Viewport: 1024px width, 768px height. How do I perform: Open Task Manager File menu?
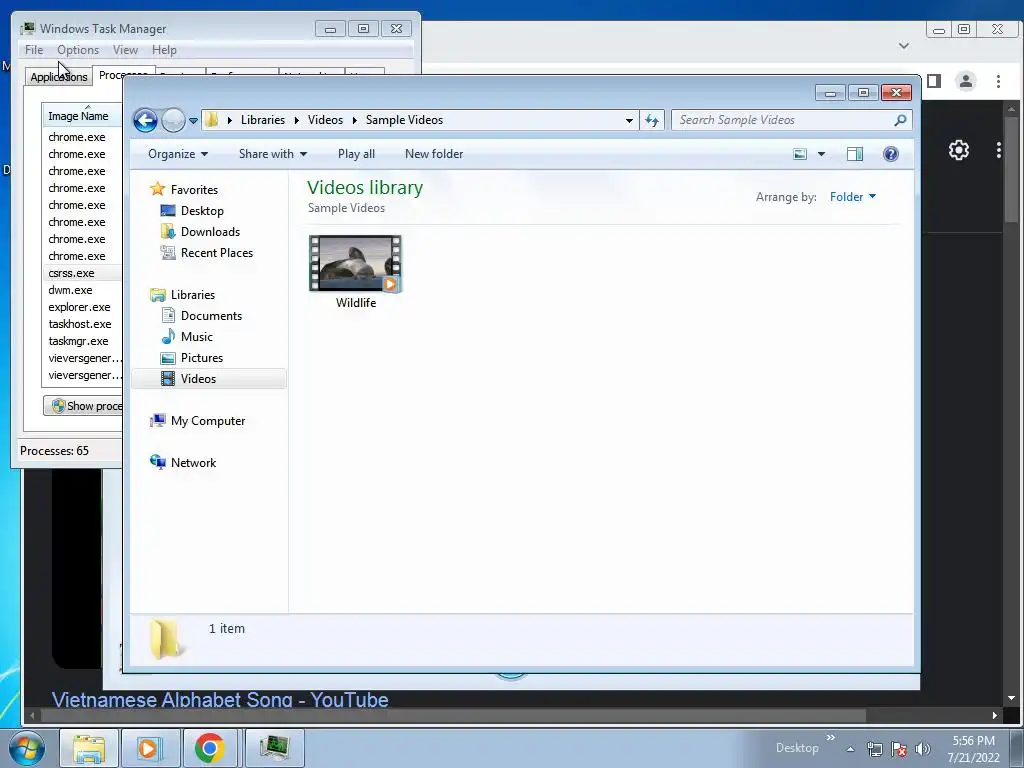(x=34, y=50)
